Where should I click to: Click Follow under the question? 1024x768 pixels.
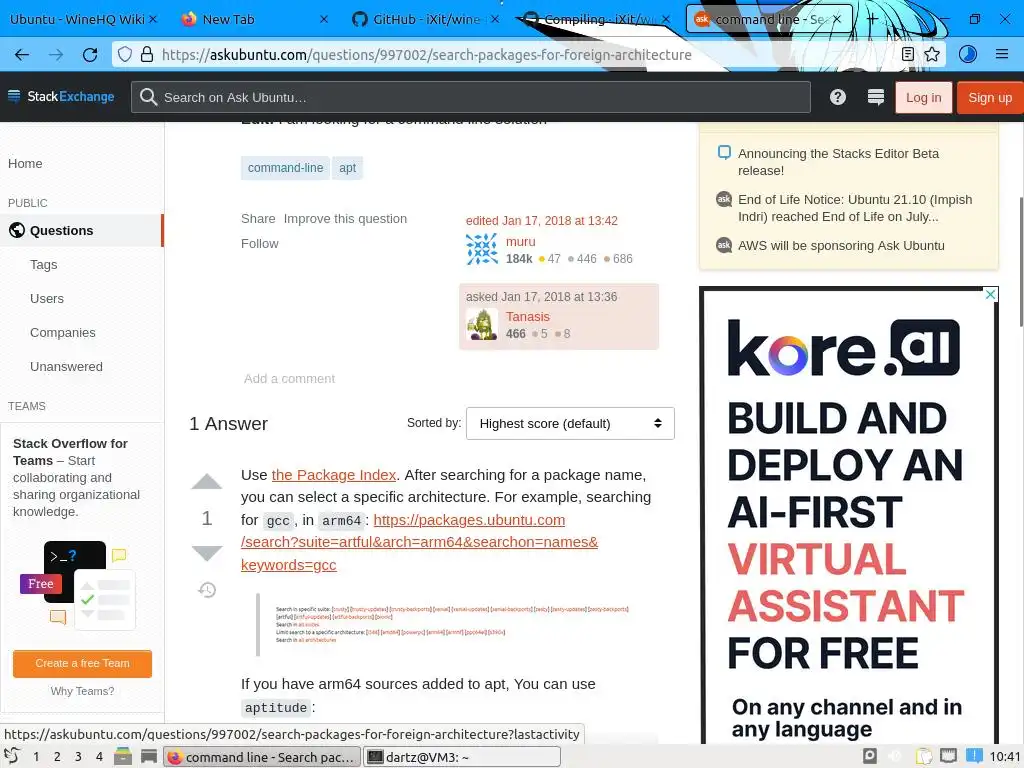click(259, 244)
